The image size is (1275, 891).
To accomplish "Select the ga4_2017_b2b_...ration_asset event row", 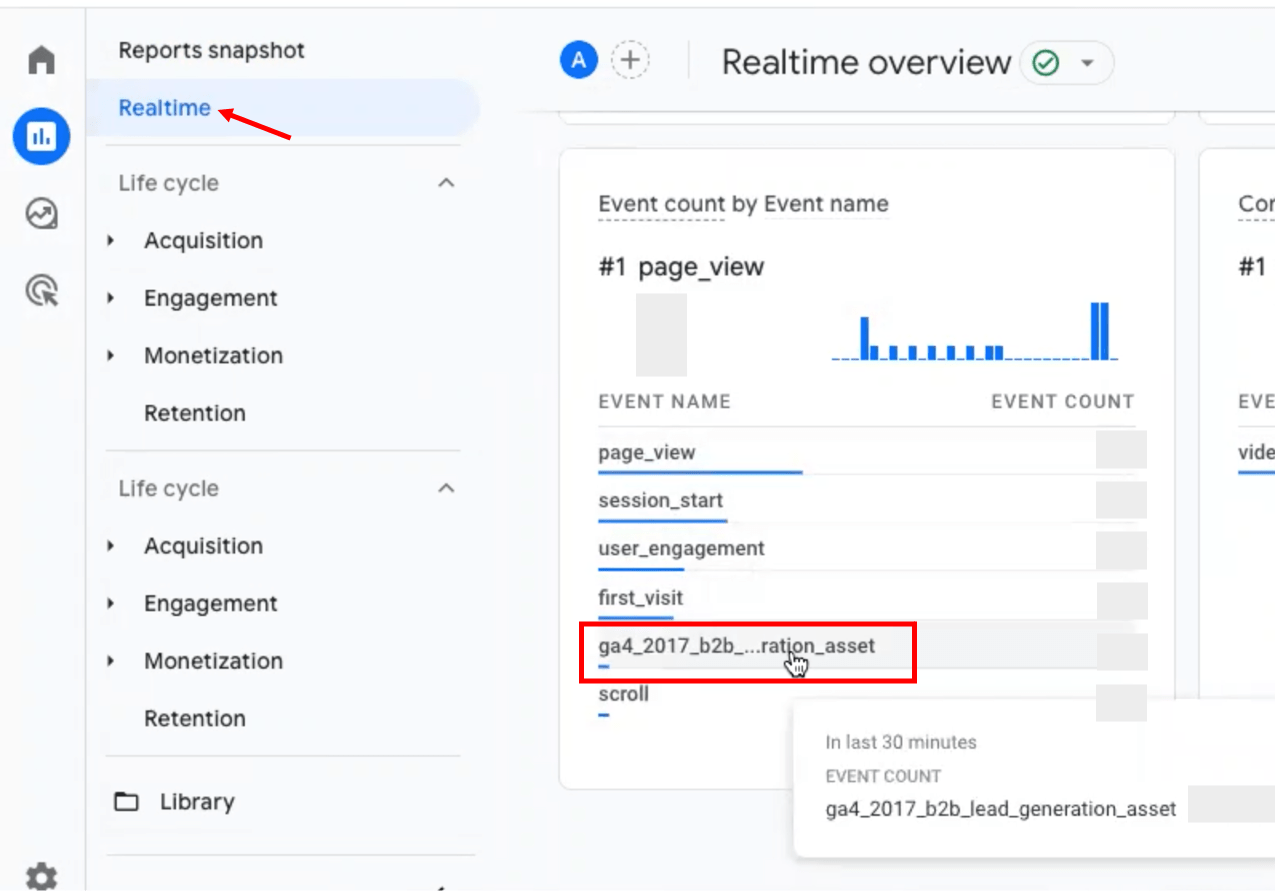I will pyautogui.click(x=867, y=646).
